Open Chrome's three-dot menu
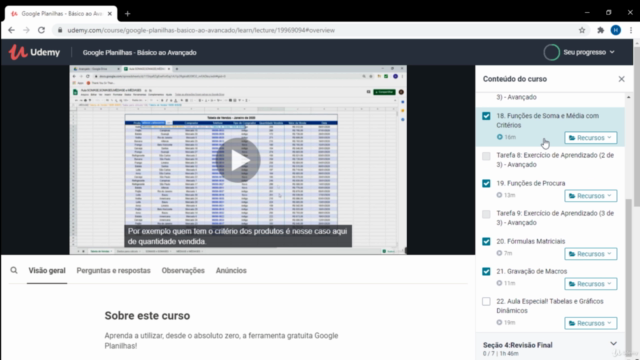 [631, 30]
